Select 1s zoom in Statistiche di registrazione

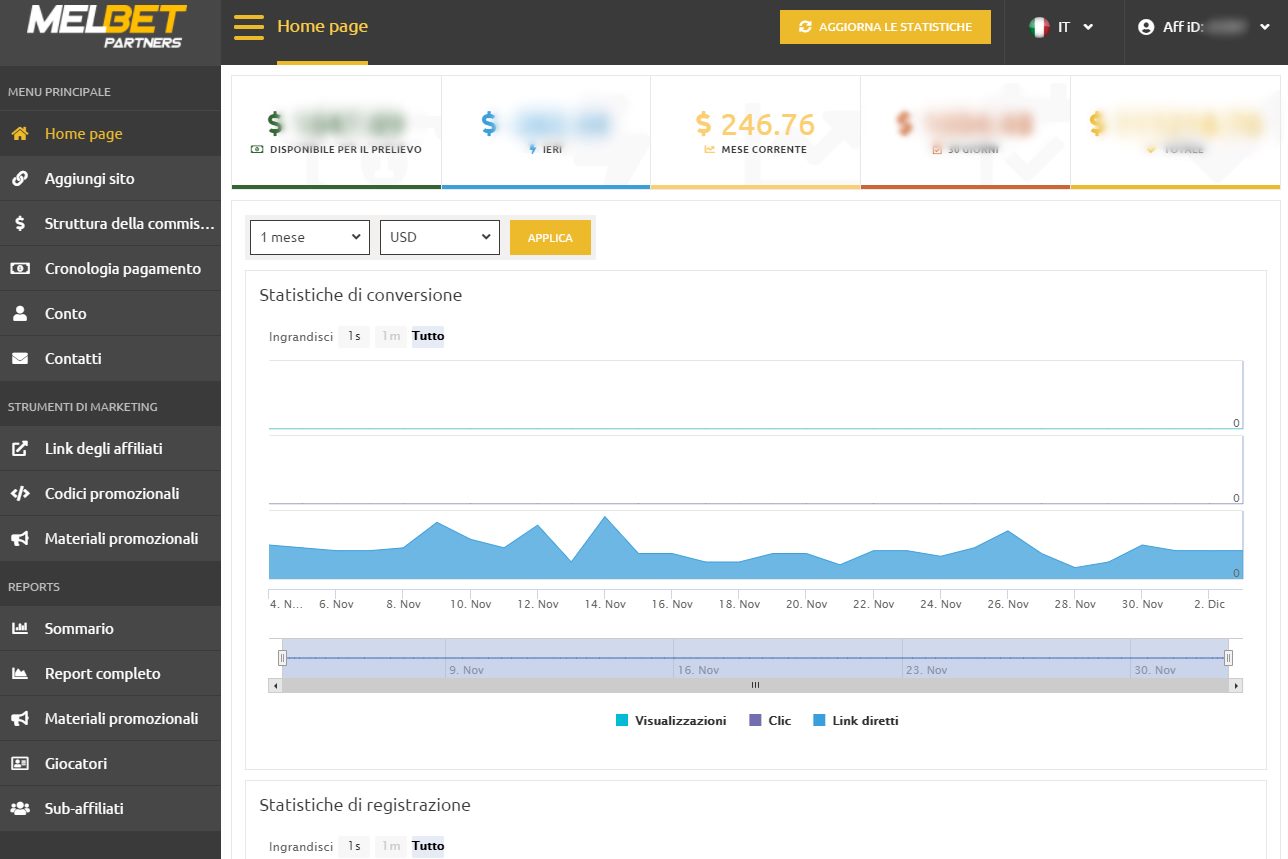tap(354, 846)
